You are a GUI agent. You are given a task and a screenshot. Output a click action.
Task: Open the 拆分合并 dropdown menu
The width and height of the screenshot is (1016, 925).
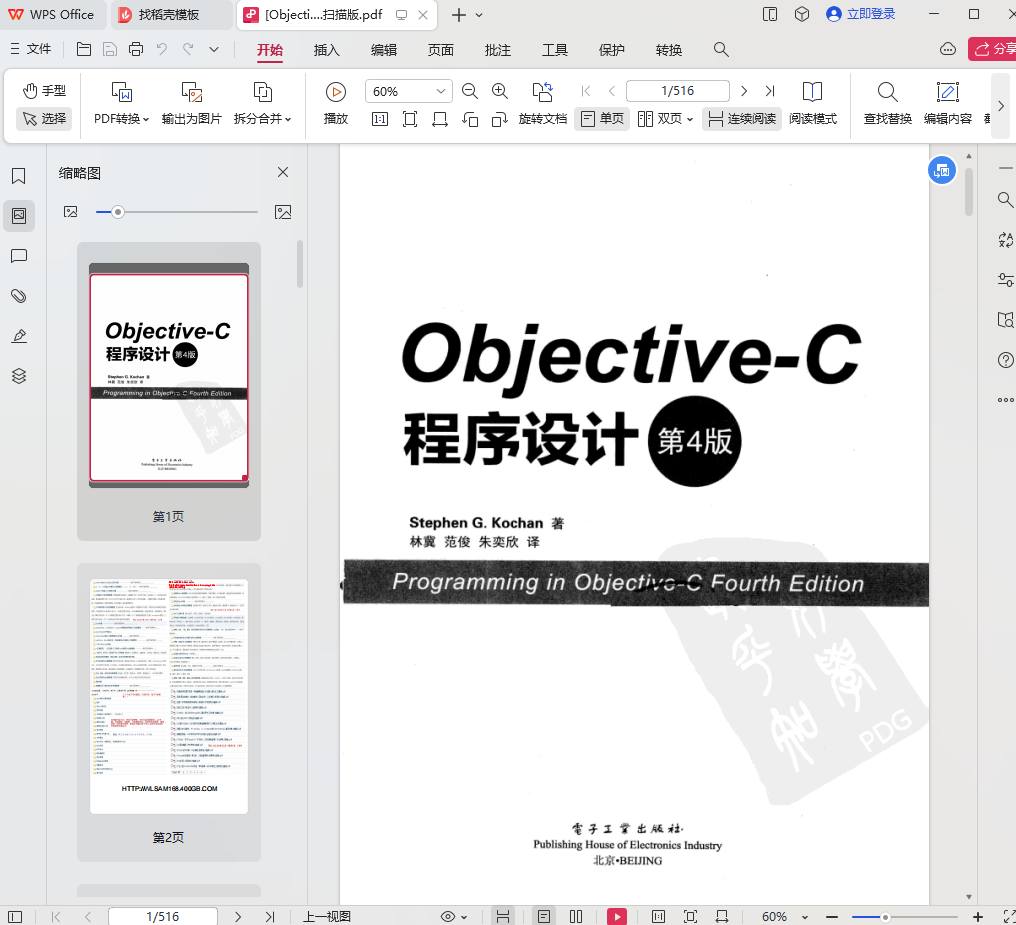pos(262,118)
